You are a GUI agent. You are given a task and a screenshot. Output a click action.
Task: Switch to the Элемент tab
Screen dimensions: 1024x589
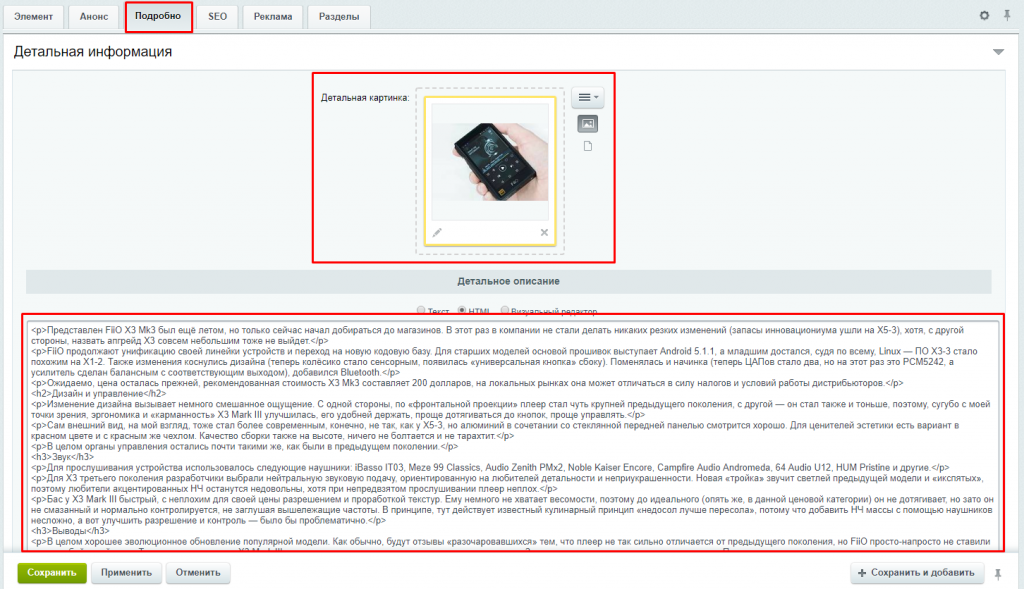(x=33, y=16)
